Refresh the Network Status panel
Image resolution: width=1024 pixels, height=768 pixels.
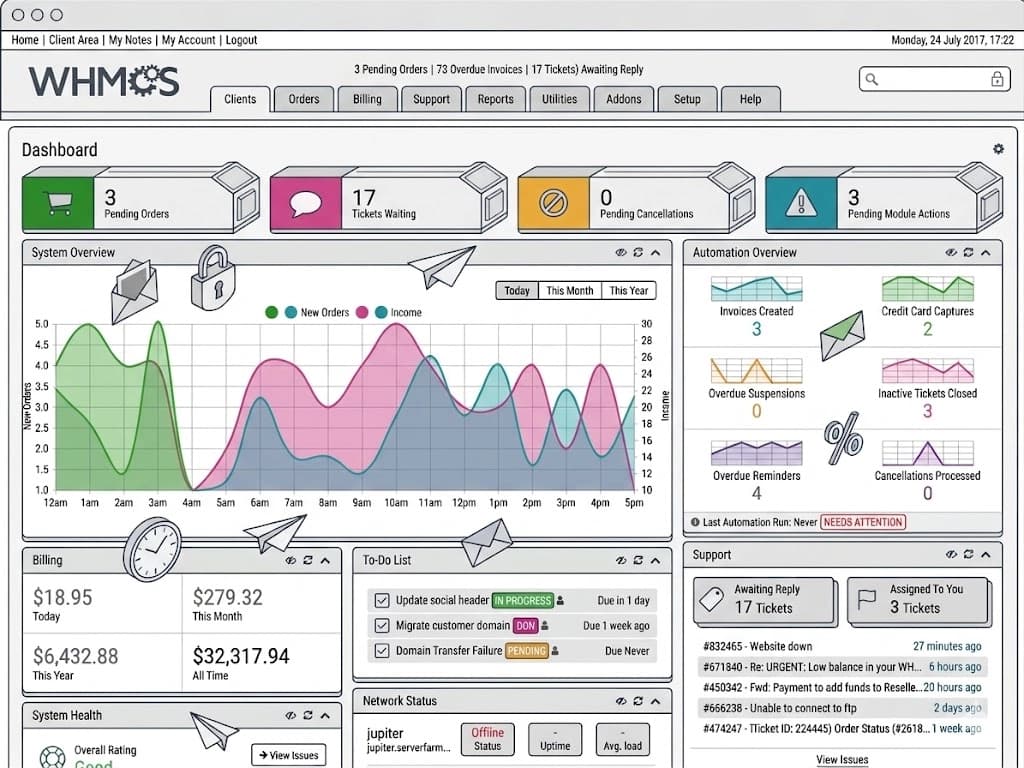point(638,701)
